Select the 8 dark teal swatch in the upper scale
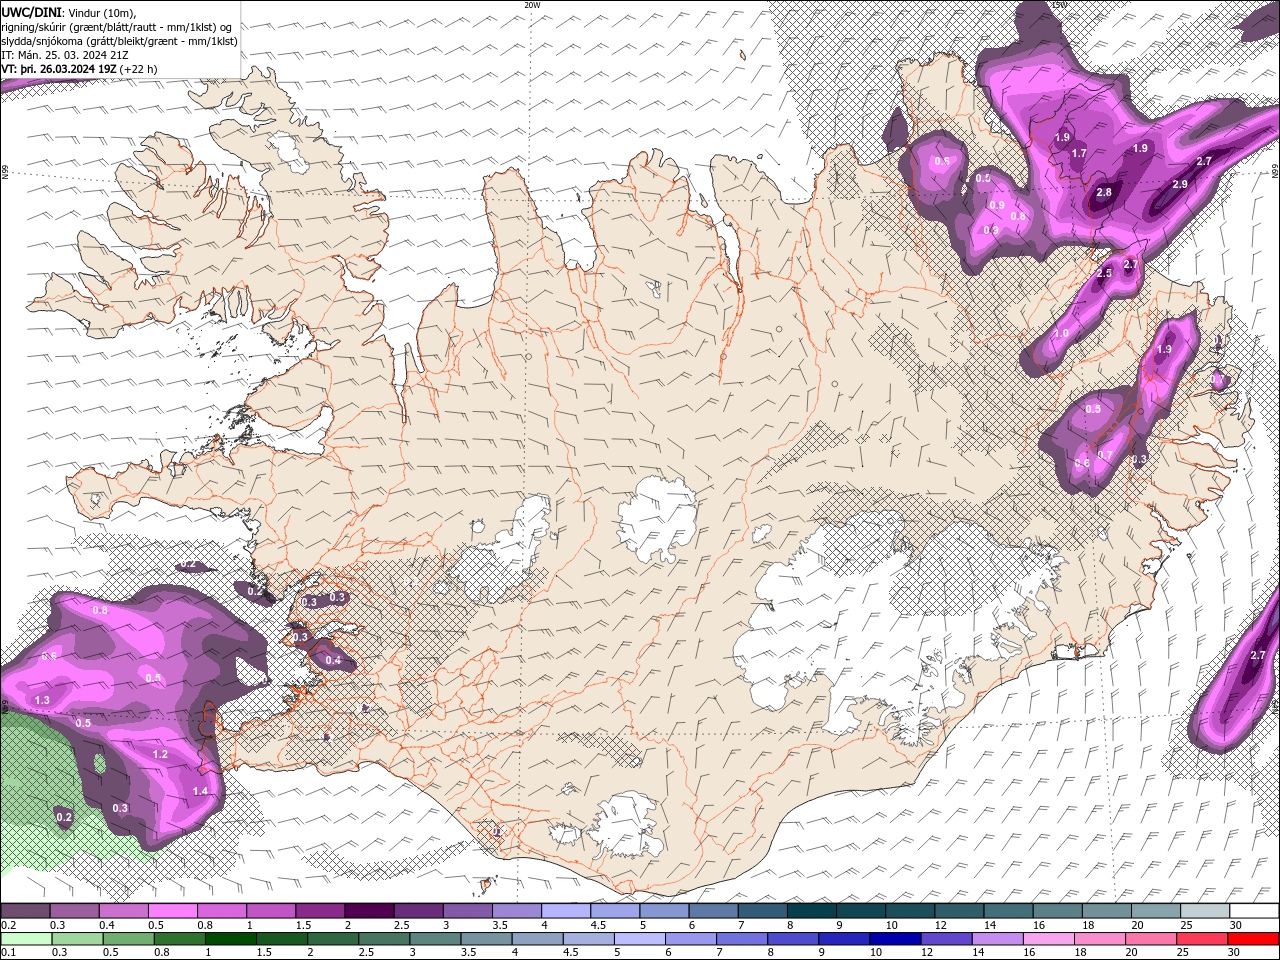This screenshot has height=960, width=1280. (x=812, y=910)
